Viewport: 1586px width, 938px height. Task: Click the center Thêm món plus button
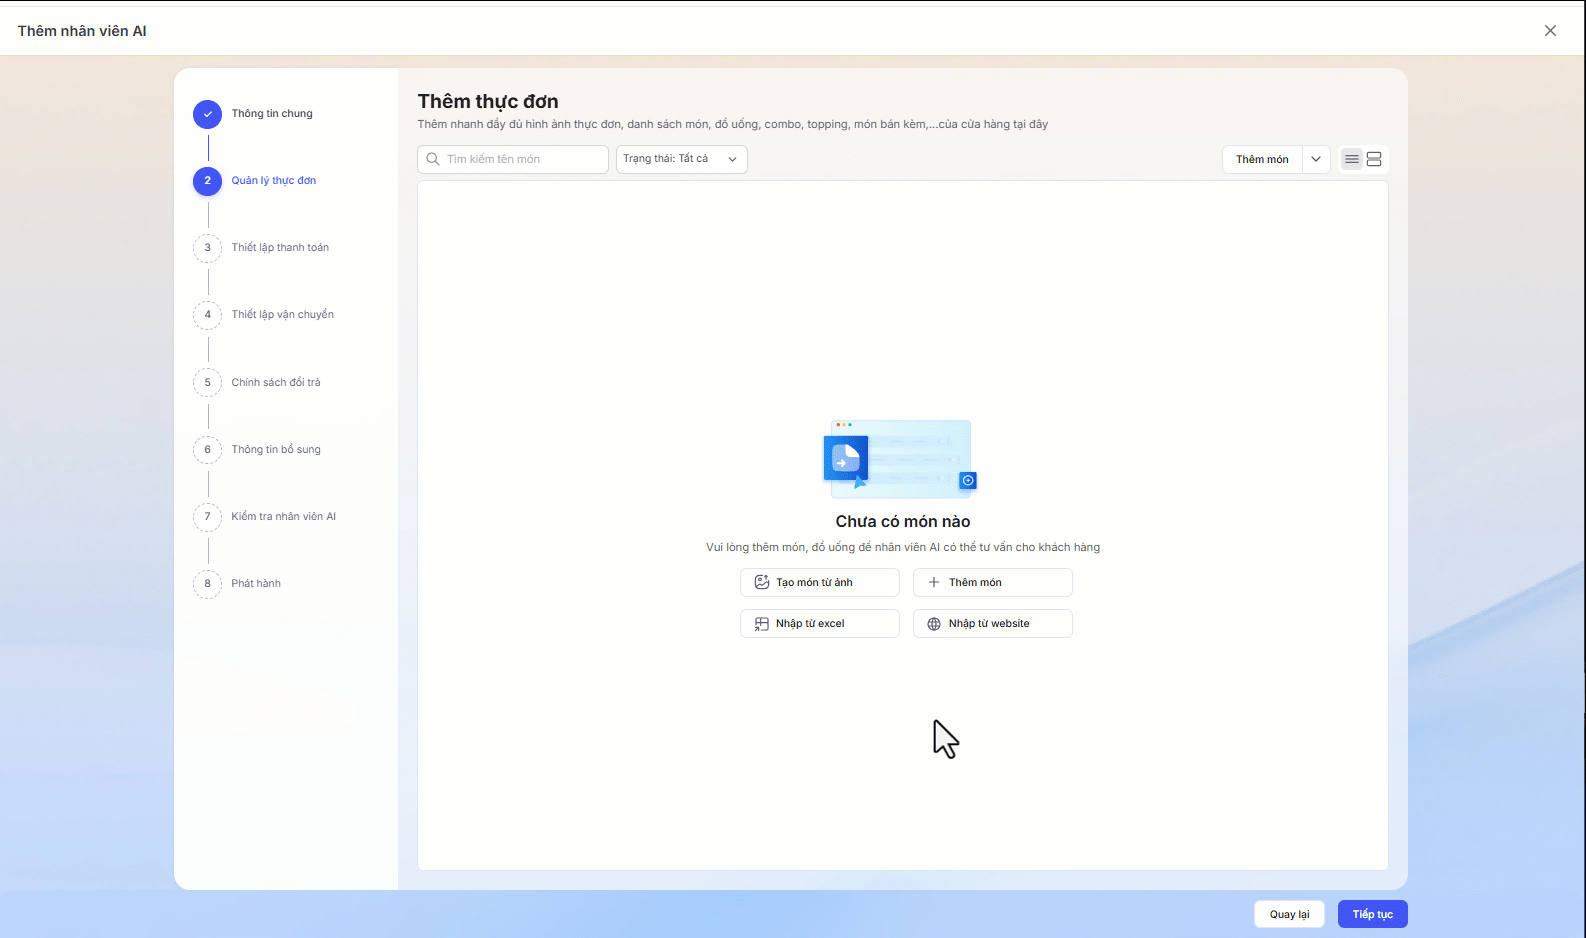click(x=992, y=582)
